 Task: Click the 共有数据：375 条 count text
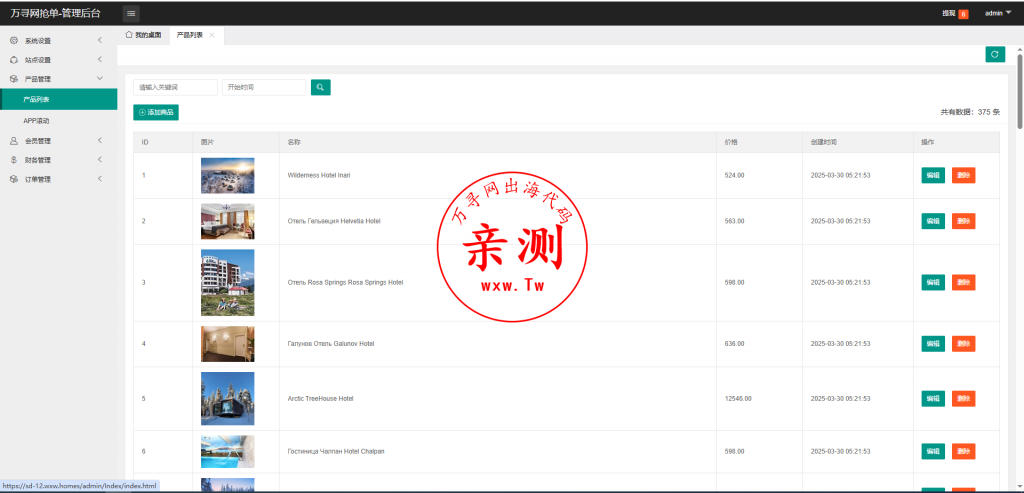(970, 112)
